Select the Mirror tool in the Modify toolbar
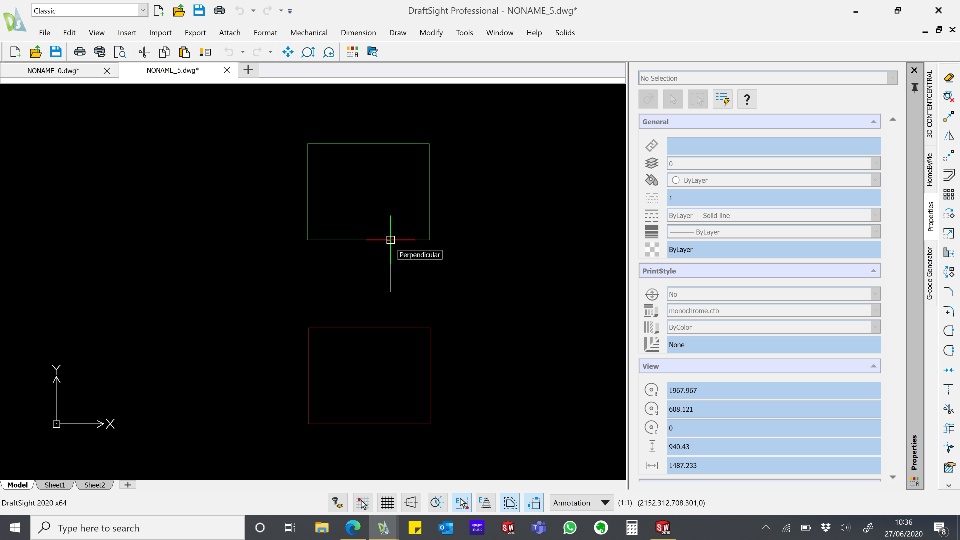Image resolution: width=960 pixels, height=540 pixels. tap(949, 135)
